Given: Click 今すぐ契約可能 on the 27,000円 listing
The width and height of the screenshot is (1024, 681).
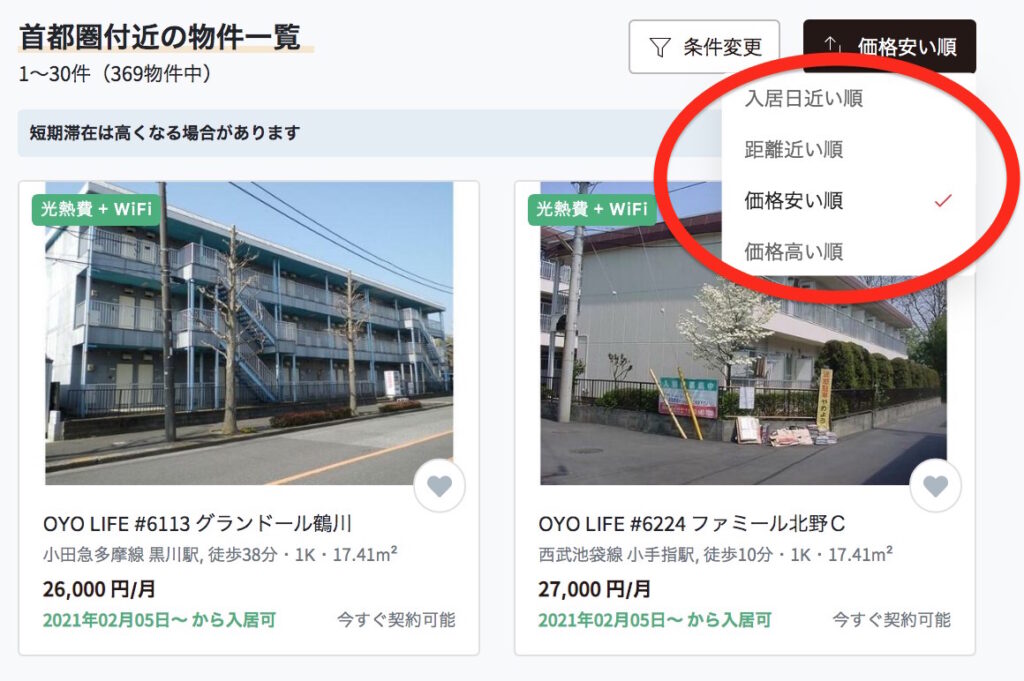Looking at the screenshot, I should [891, 620].
